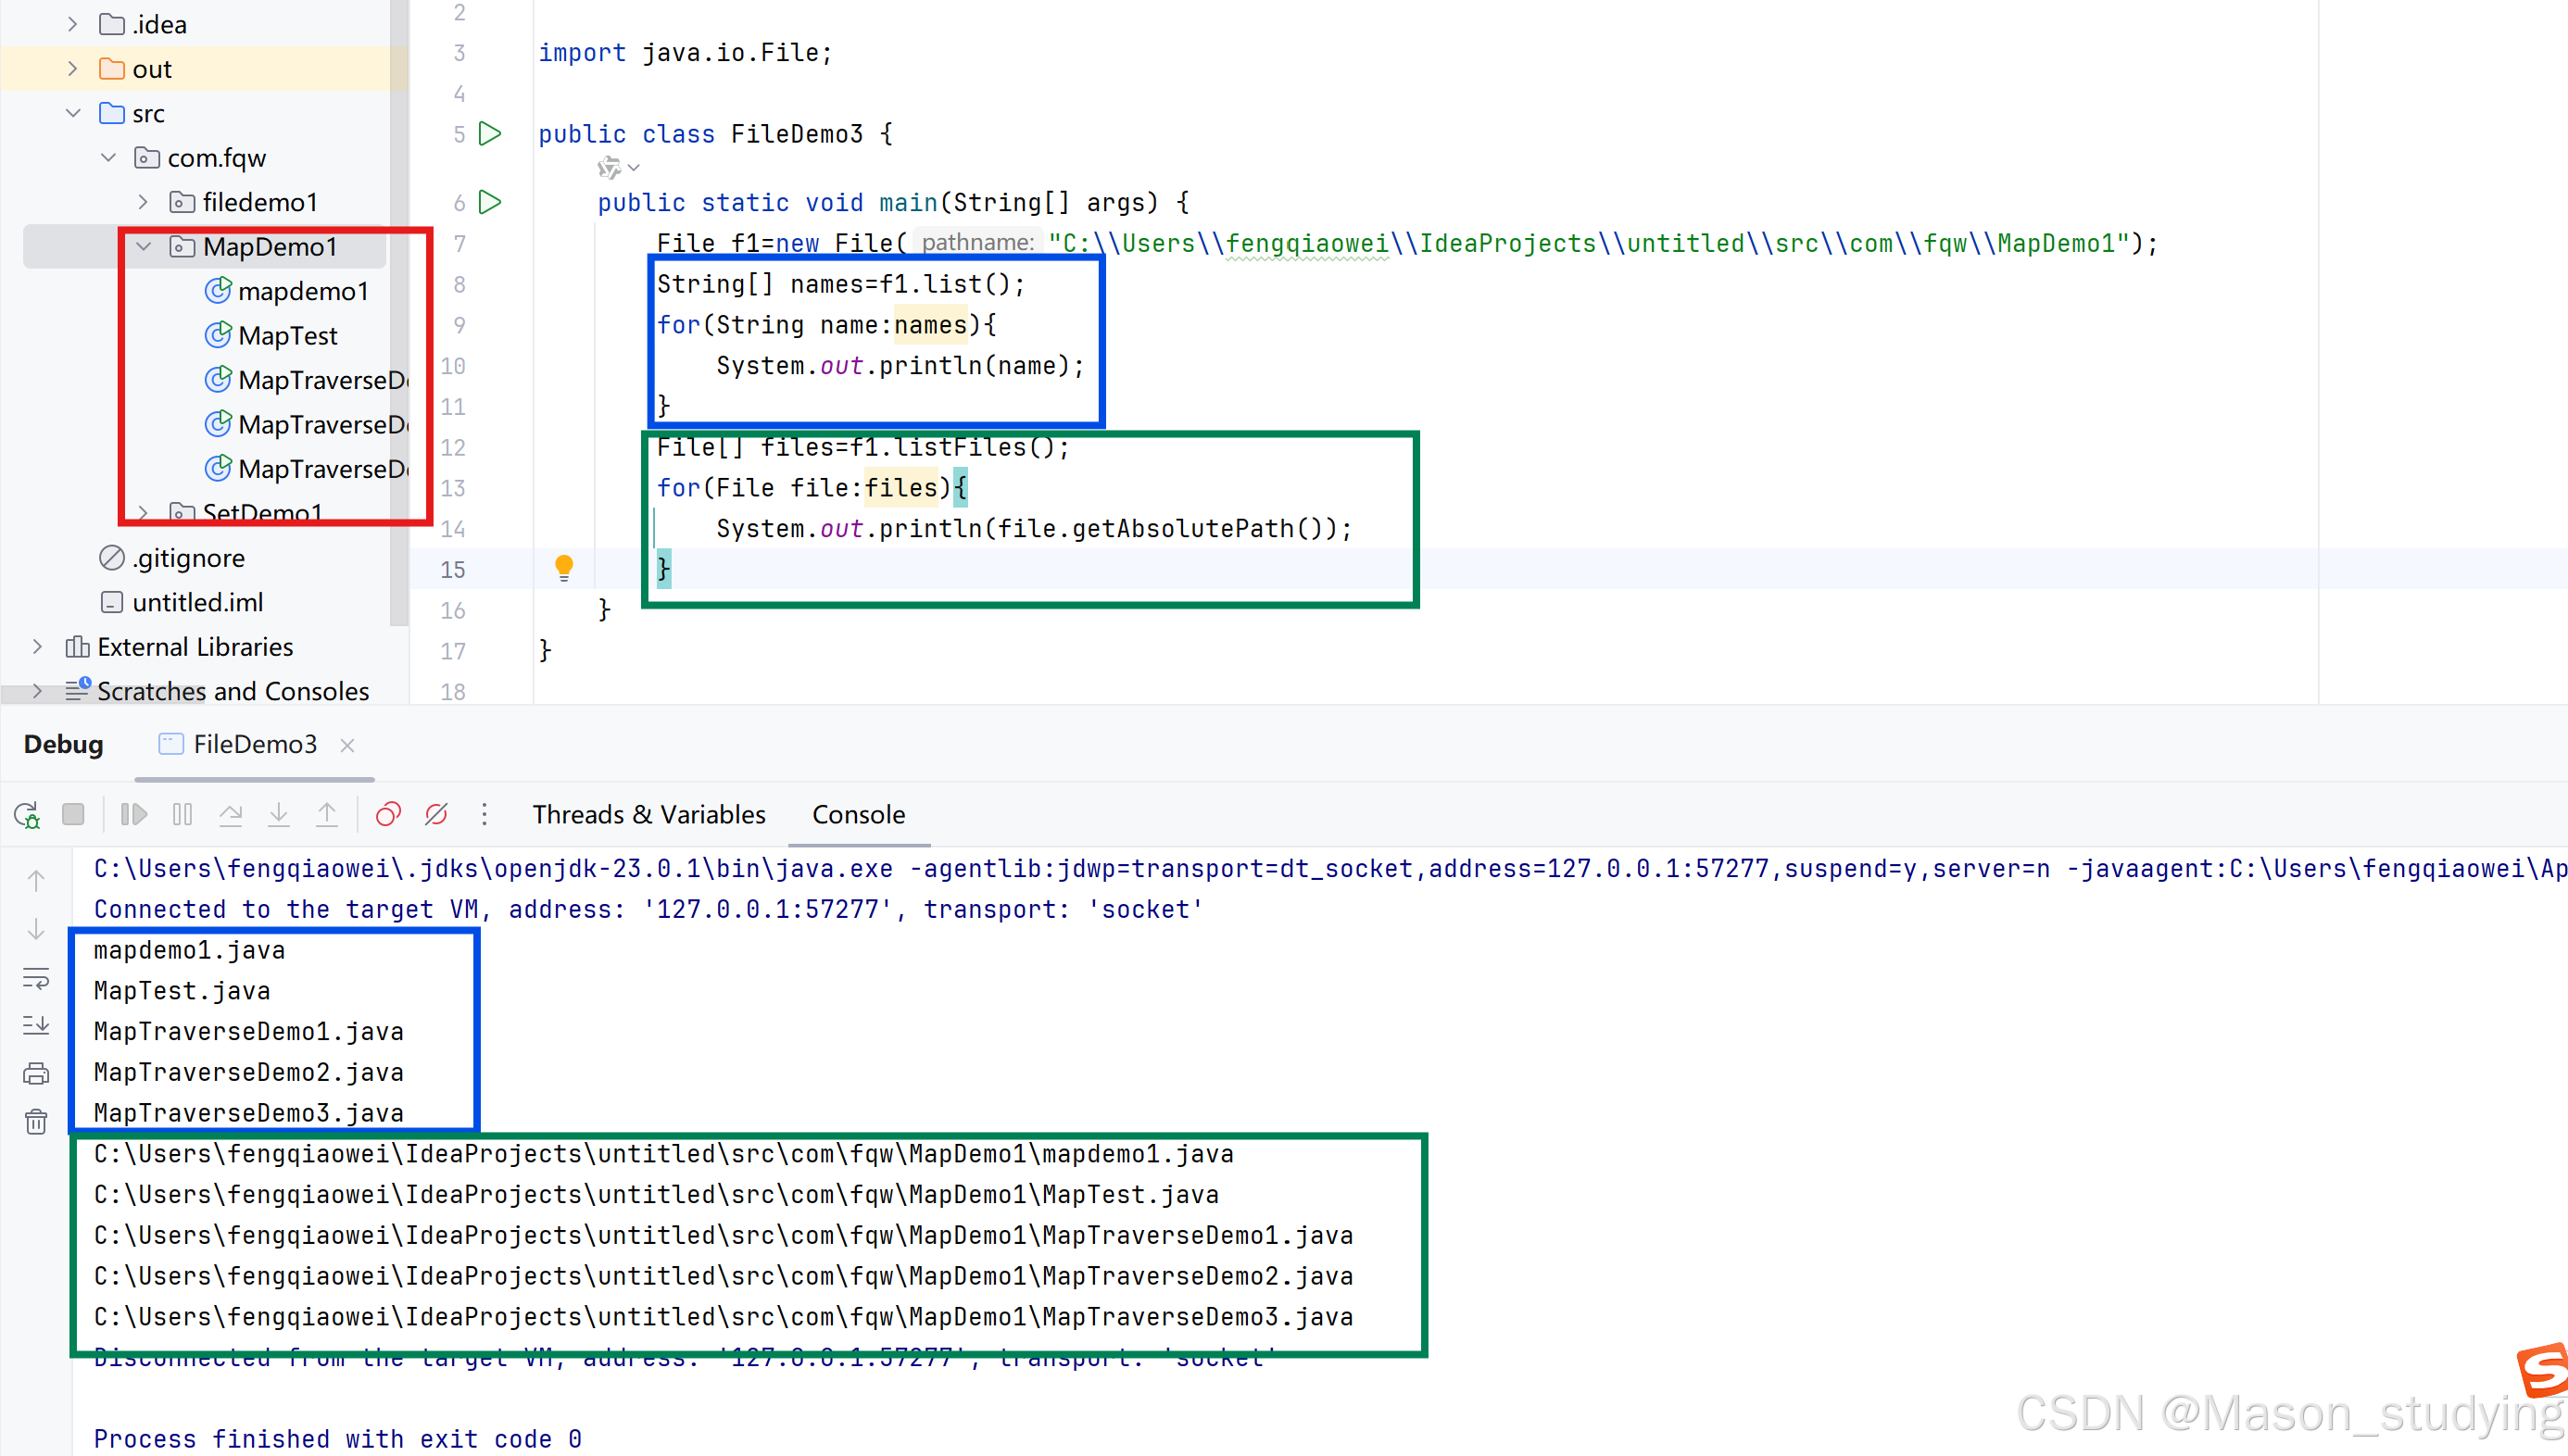Select the .gitignore file
Image resolution: width=2568 pixels, height=1456 pixels.
[188, 558]
